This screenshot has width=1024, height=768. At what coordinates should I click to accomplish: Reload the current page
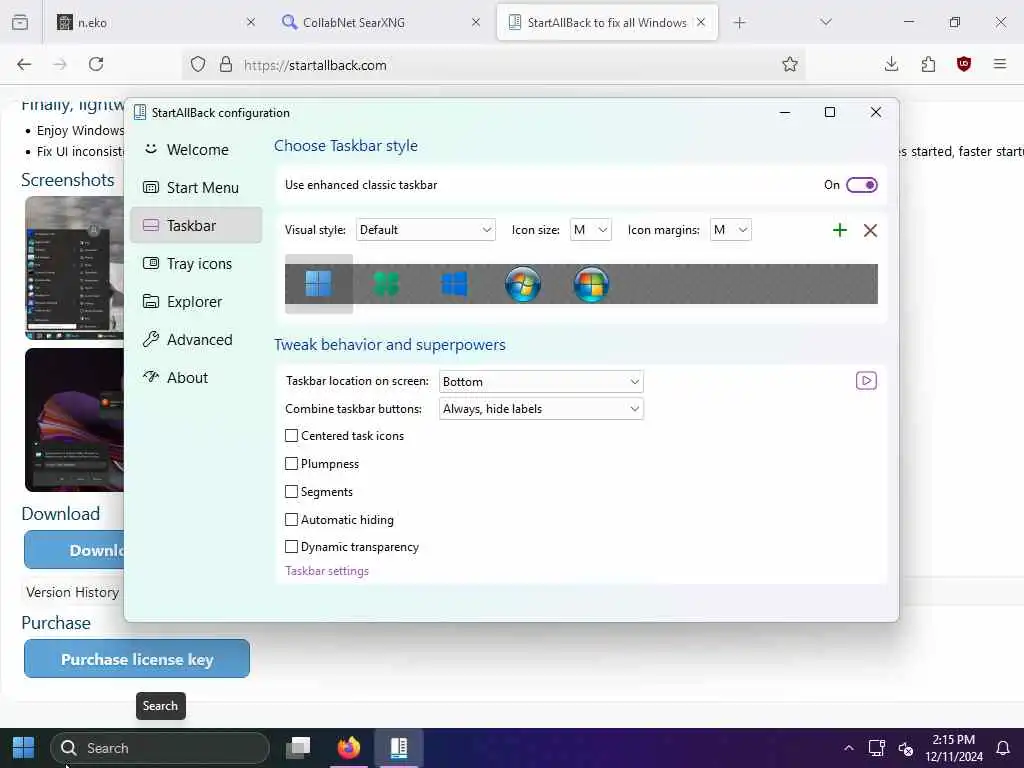pyautogui.click(x=96, y=64)
